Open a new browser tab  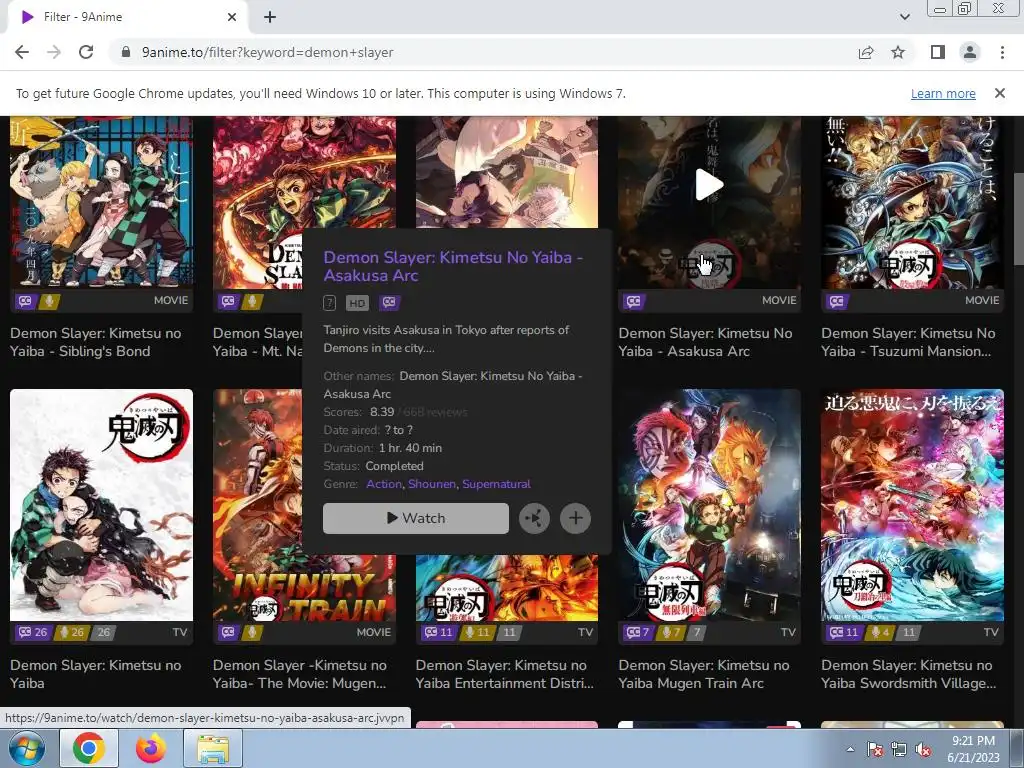point(270,17)
